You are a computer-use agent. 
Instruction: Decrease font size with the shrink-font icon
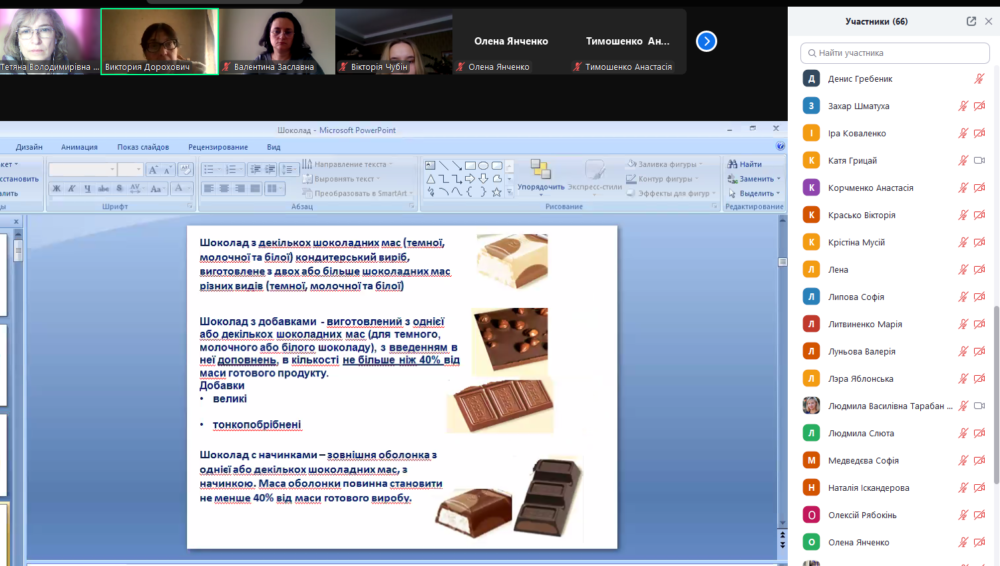coord(167,170)
